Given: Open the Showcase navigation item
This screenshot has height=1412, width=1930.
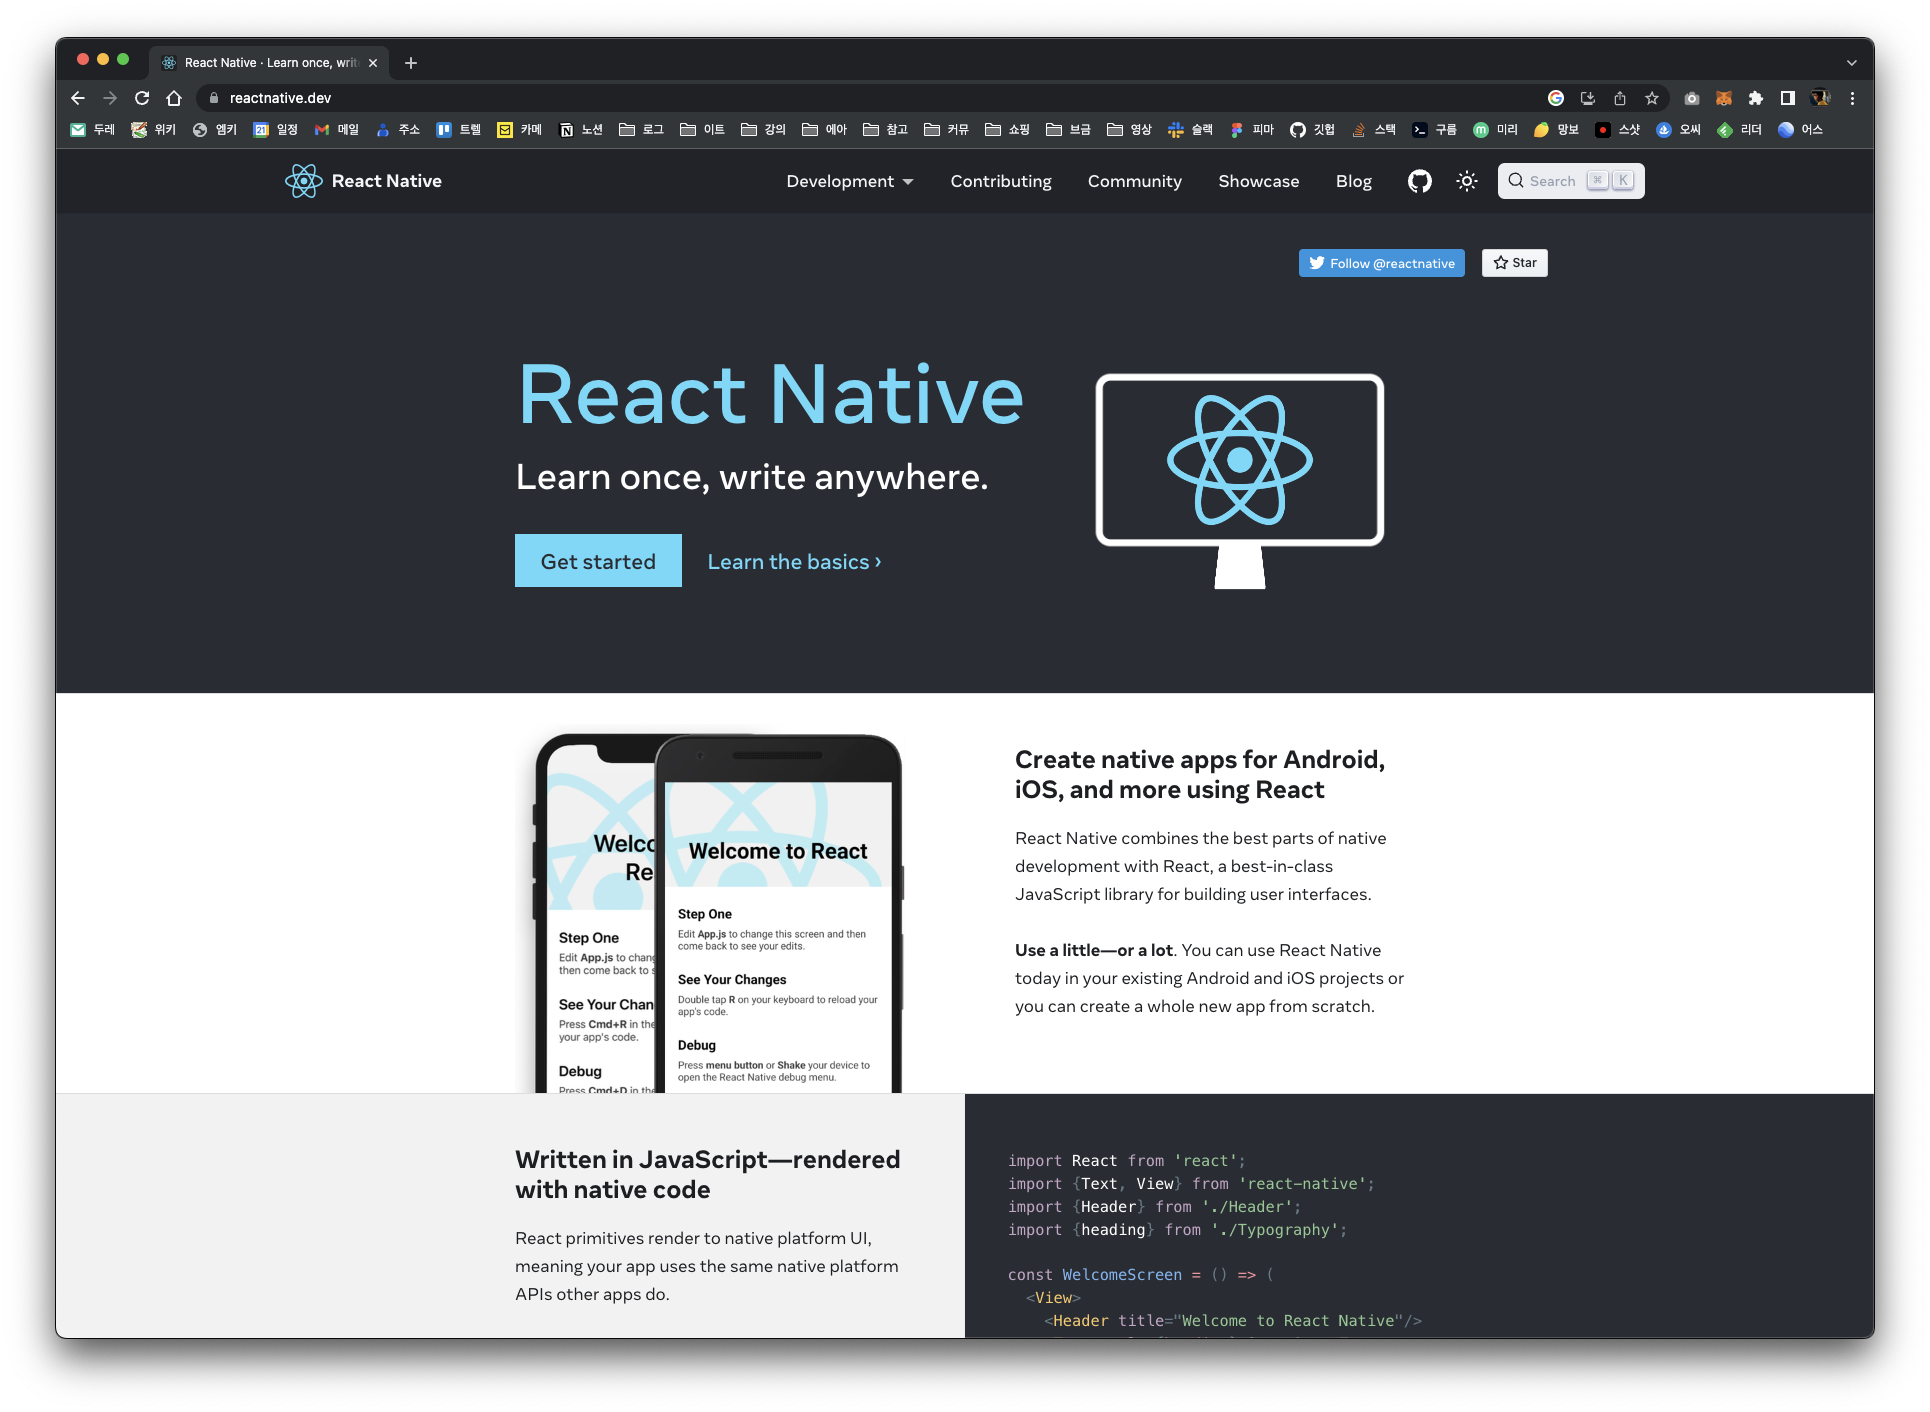Looking at the screenshot, I should [x=1258, y=181].
